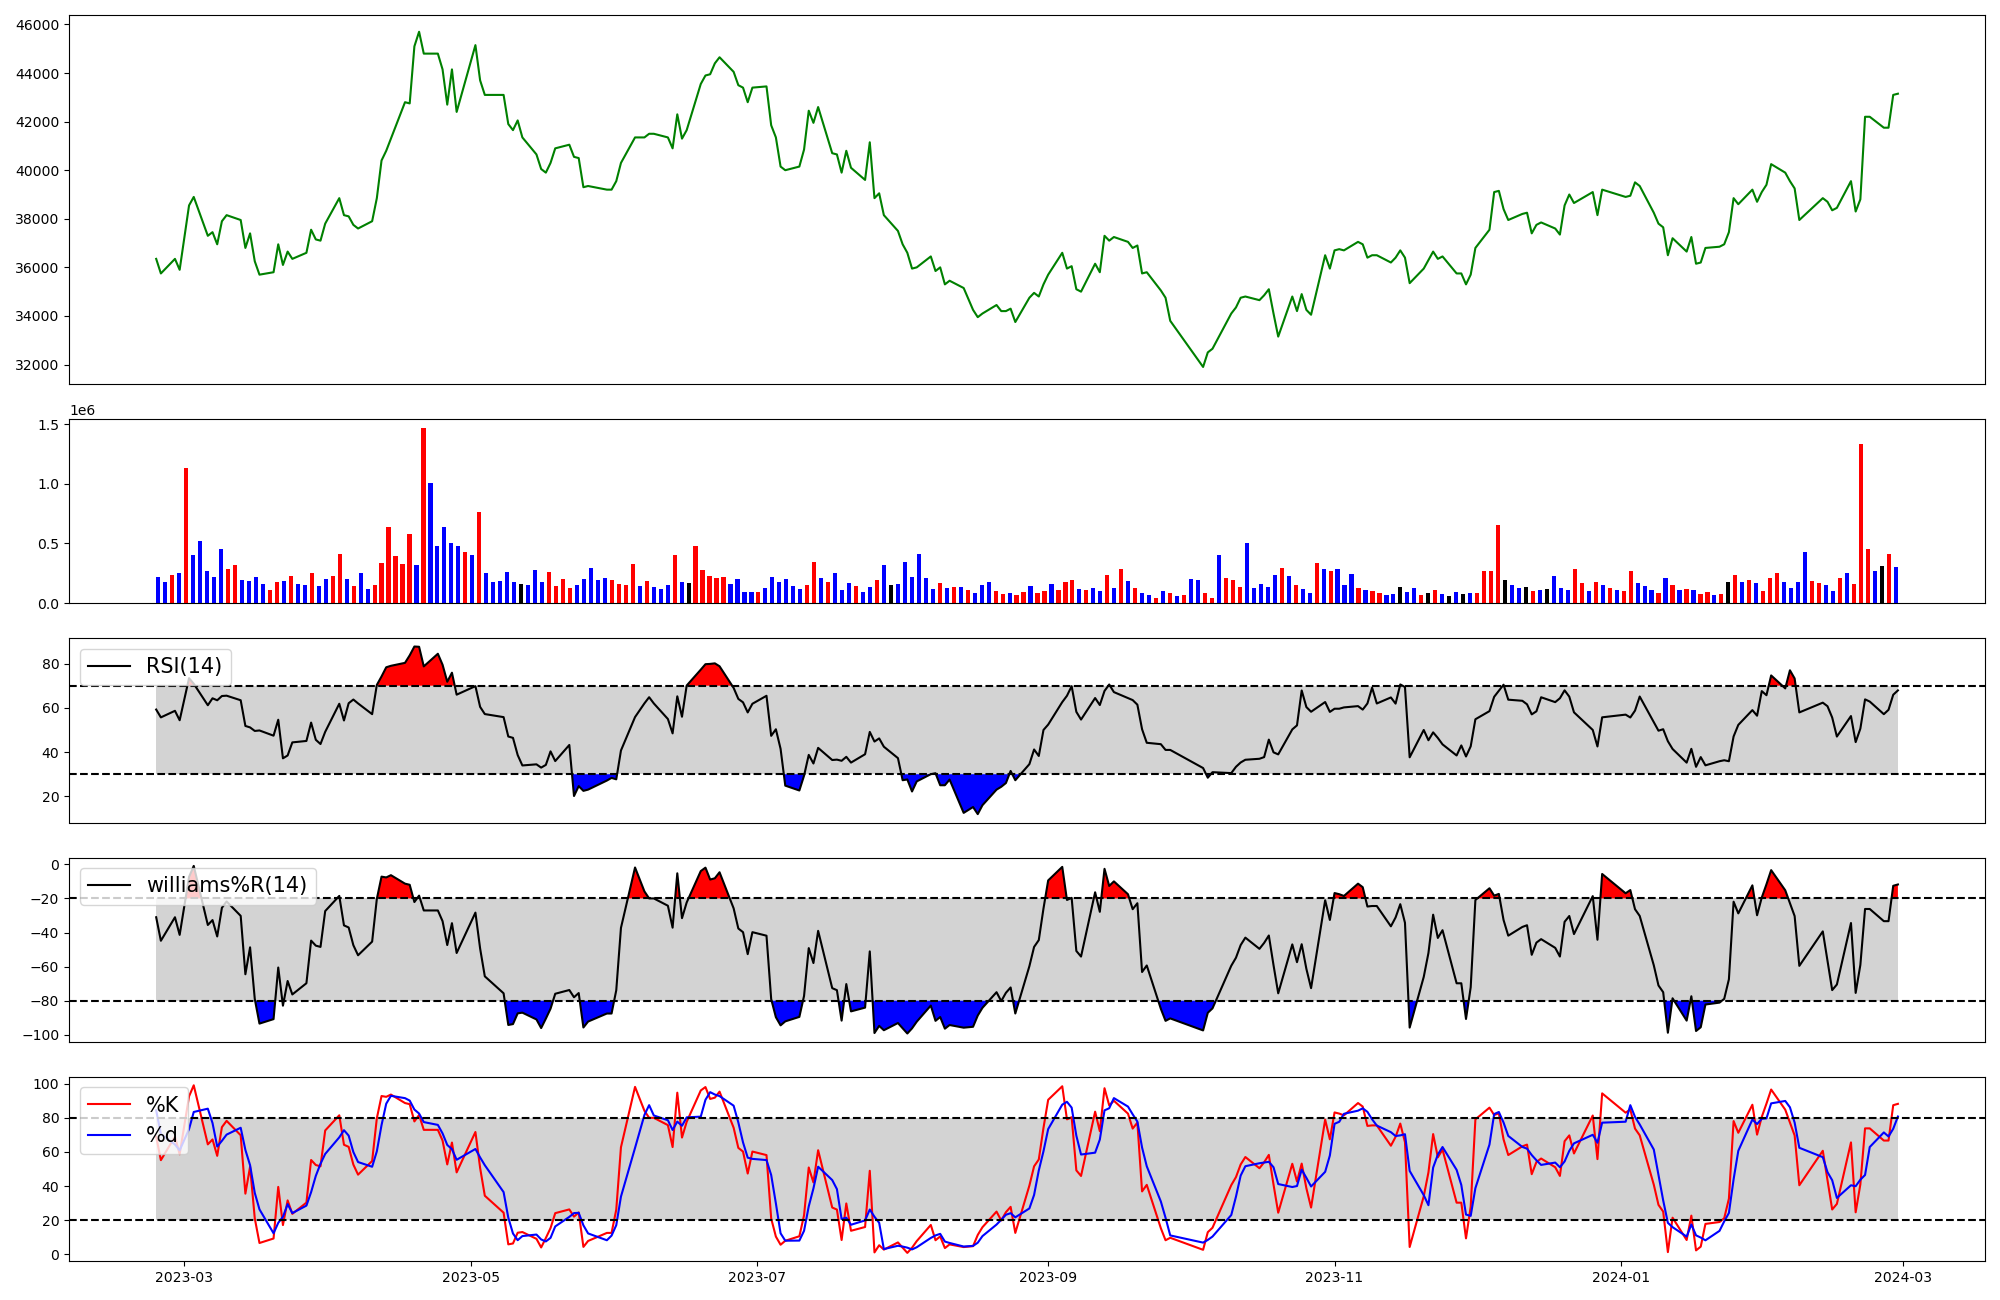This screenshot has width=2000, height=1300.
Task: Click the 2023-09 x-axis date label
Action: tap(1048, 1277)
